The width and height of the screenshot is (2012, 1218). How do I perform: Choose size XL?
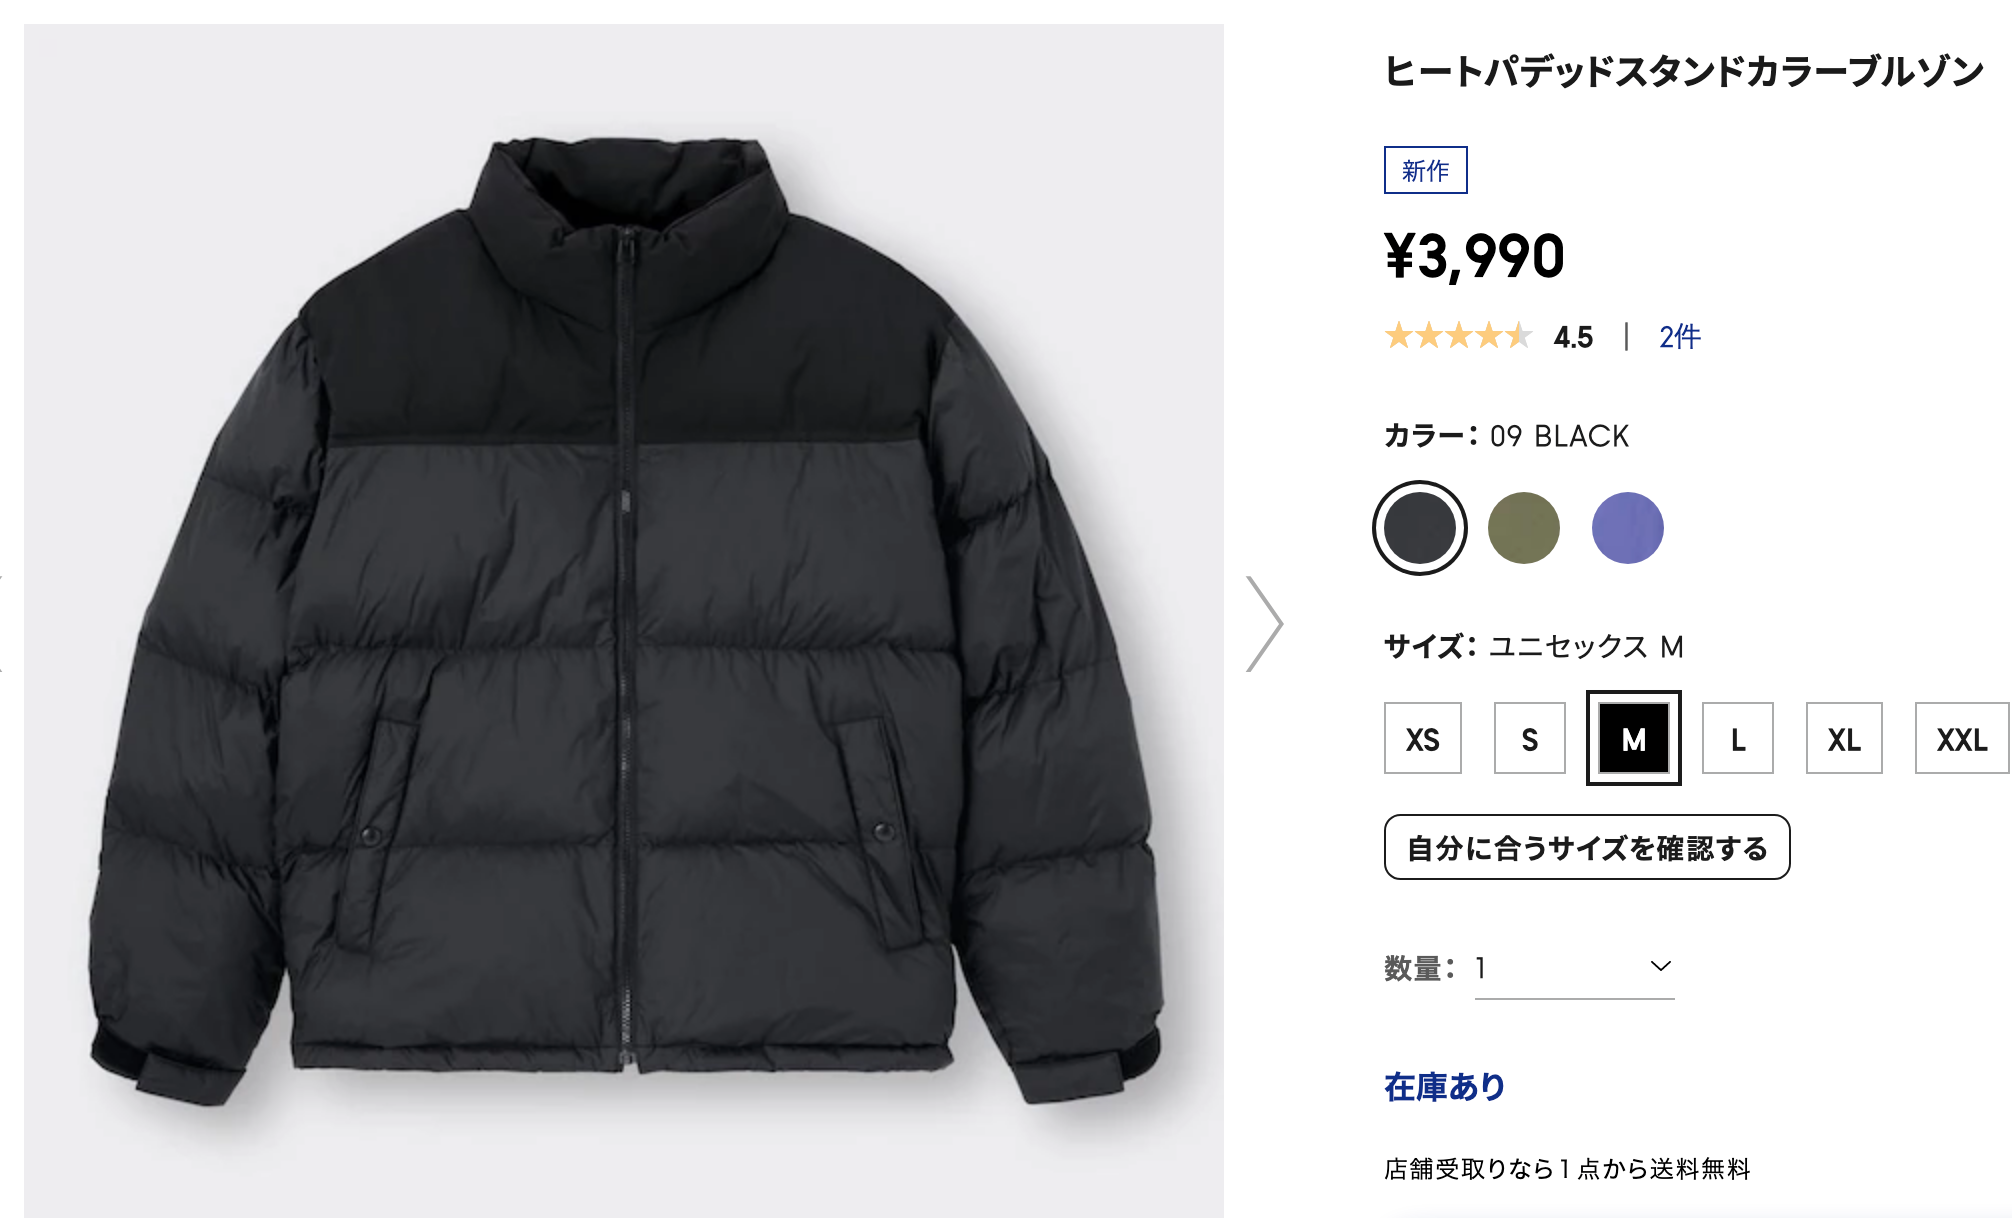click(1843, 739)
